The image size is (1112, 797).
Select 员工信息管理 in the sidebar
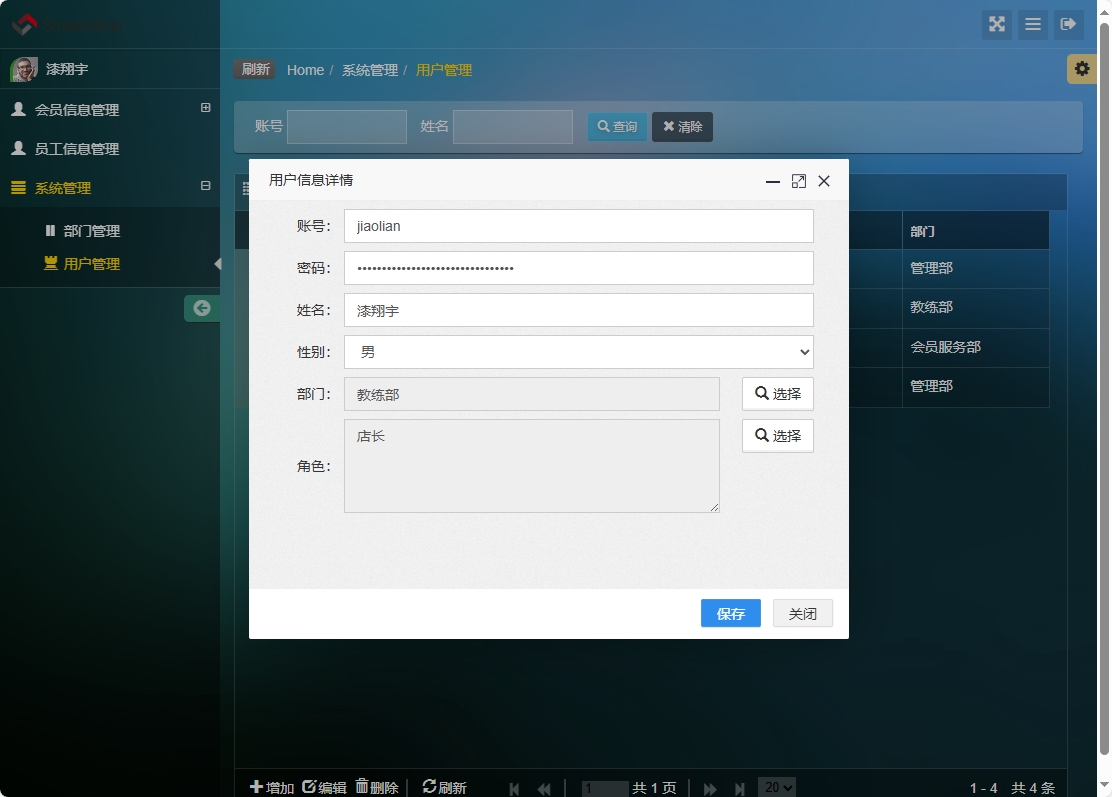tap(75, 148)
